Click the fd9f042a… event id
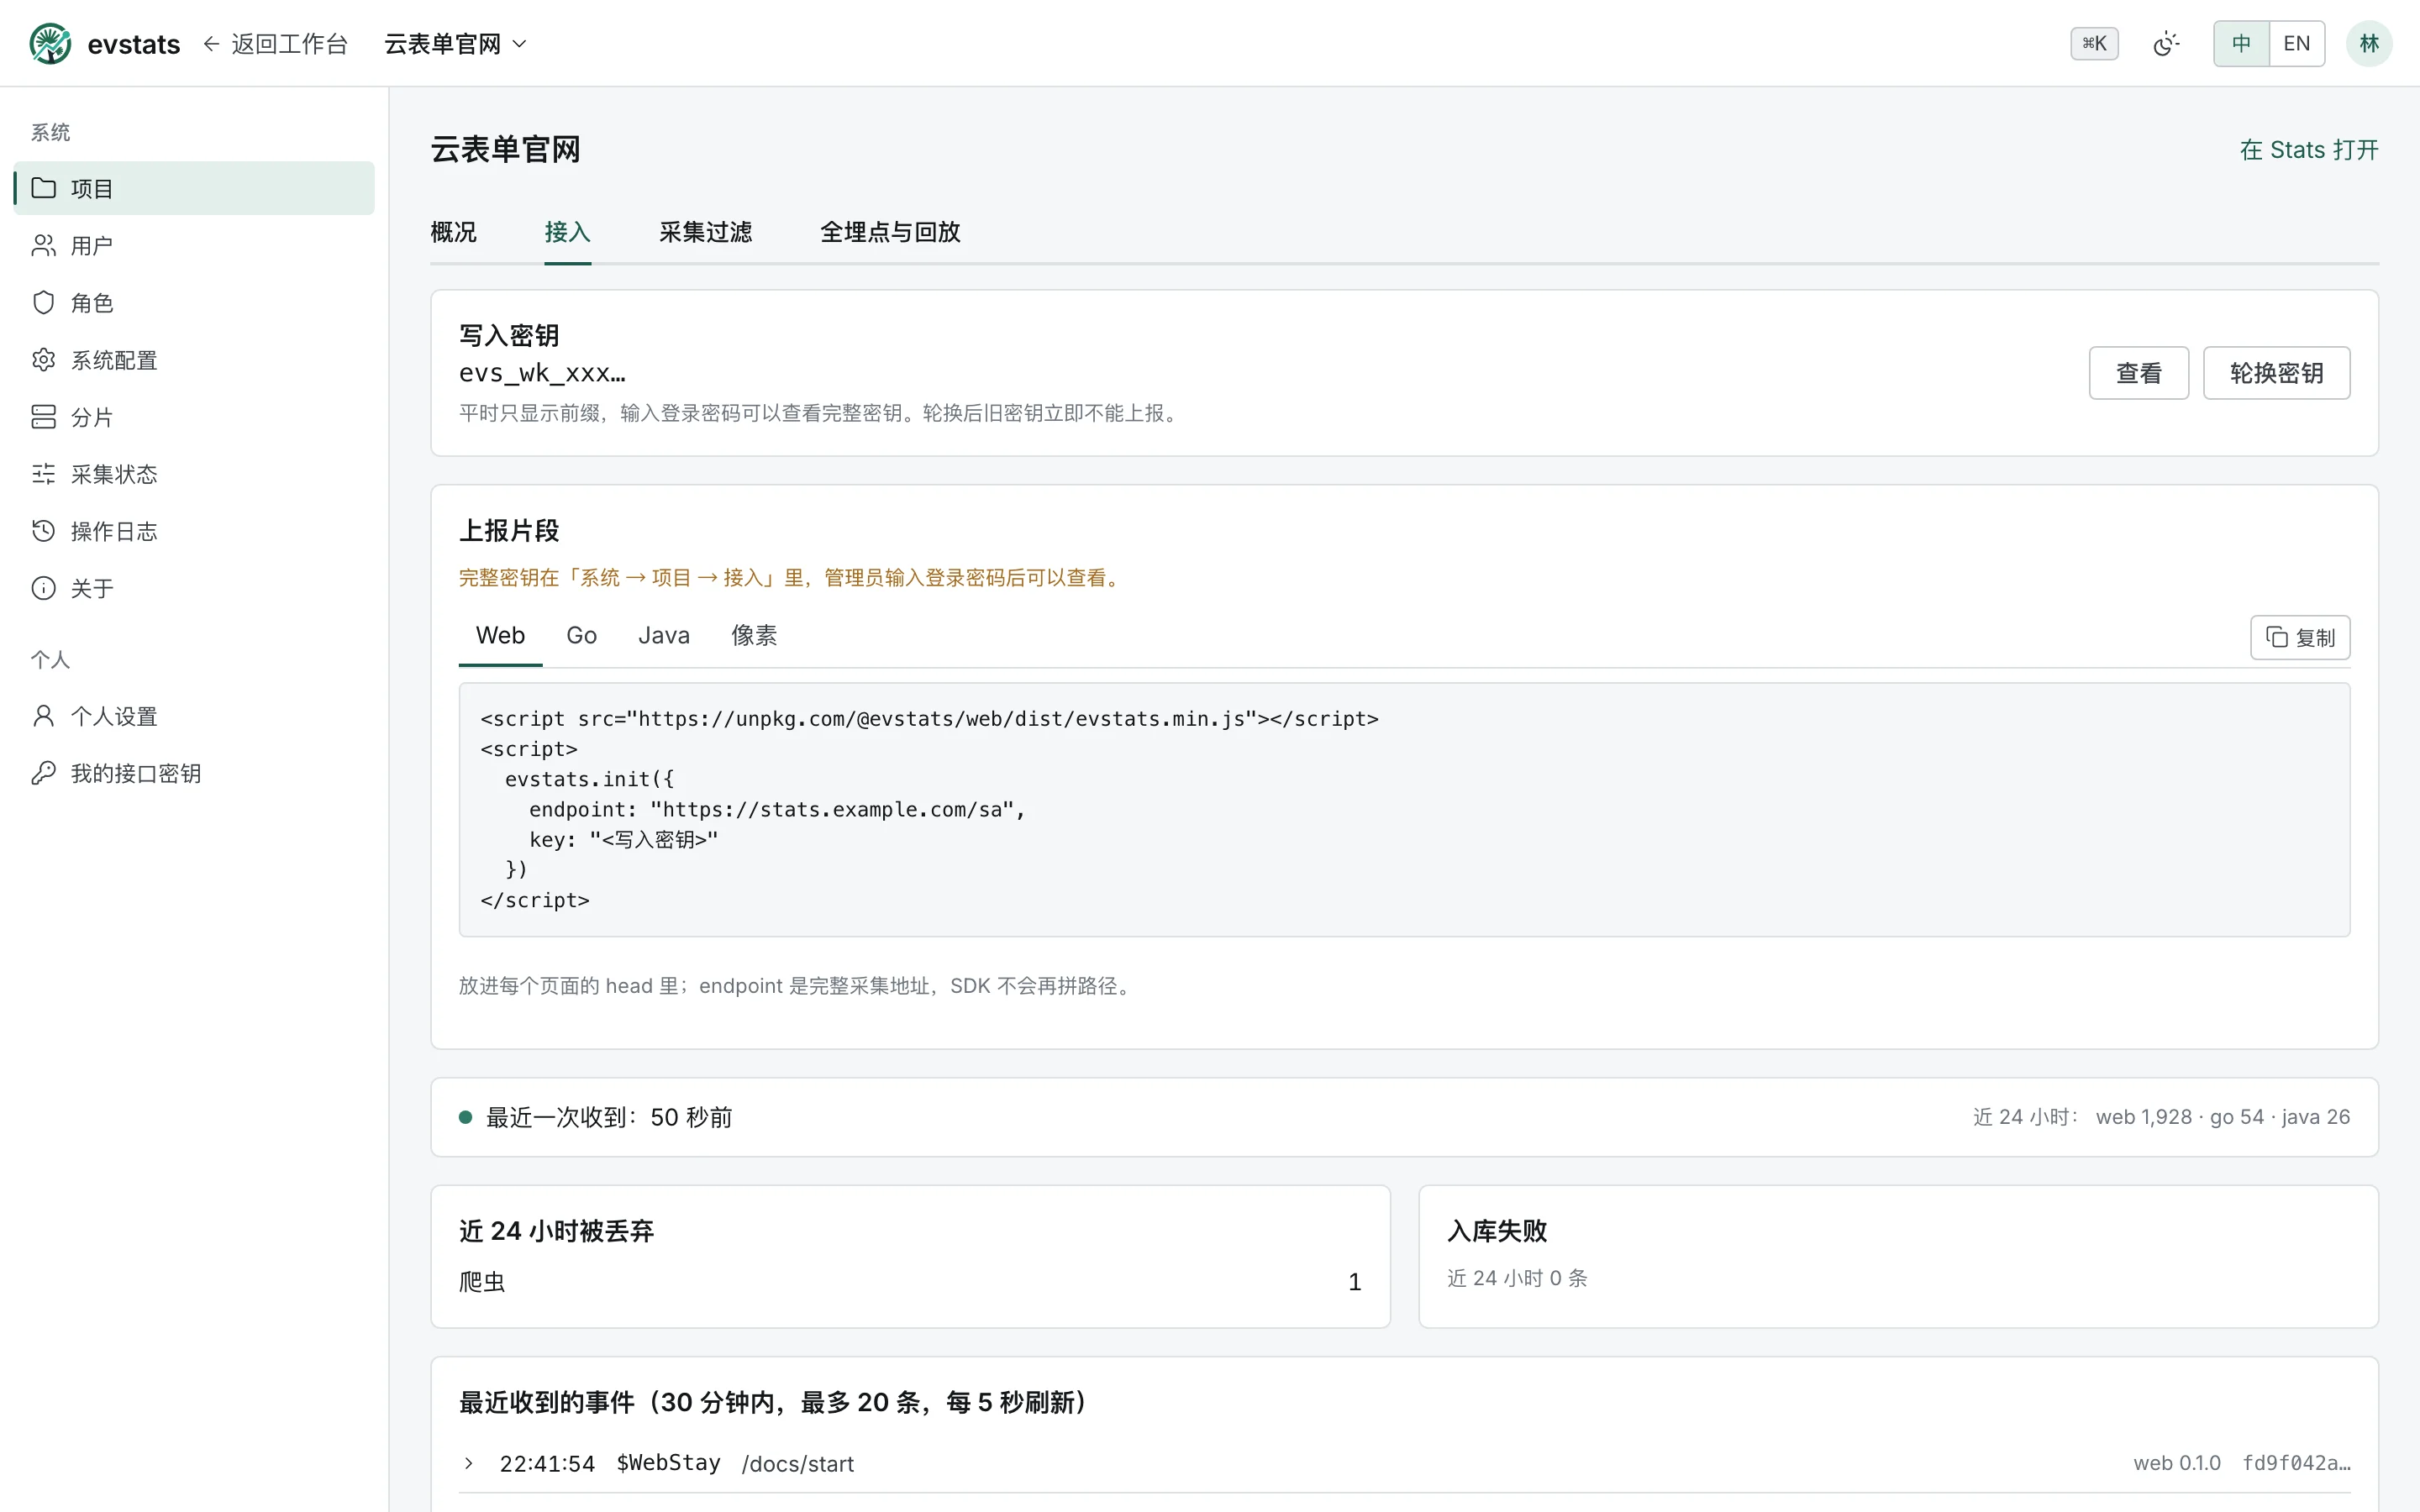 point(2296,1463)
